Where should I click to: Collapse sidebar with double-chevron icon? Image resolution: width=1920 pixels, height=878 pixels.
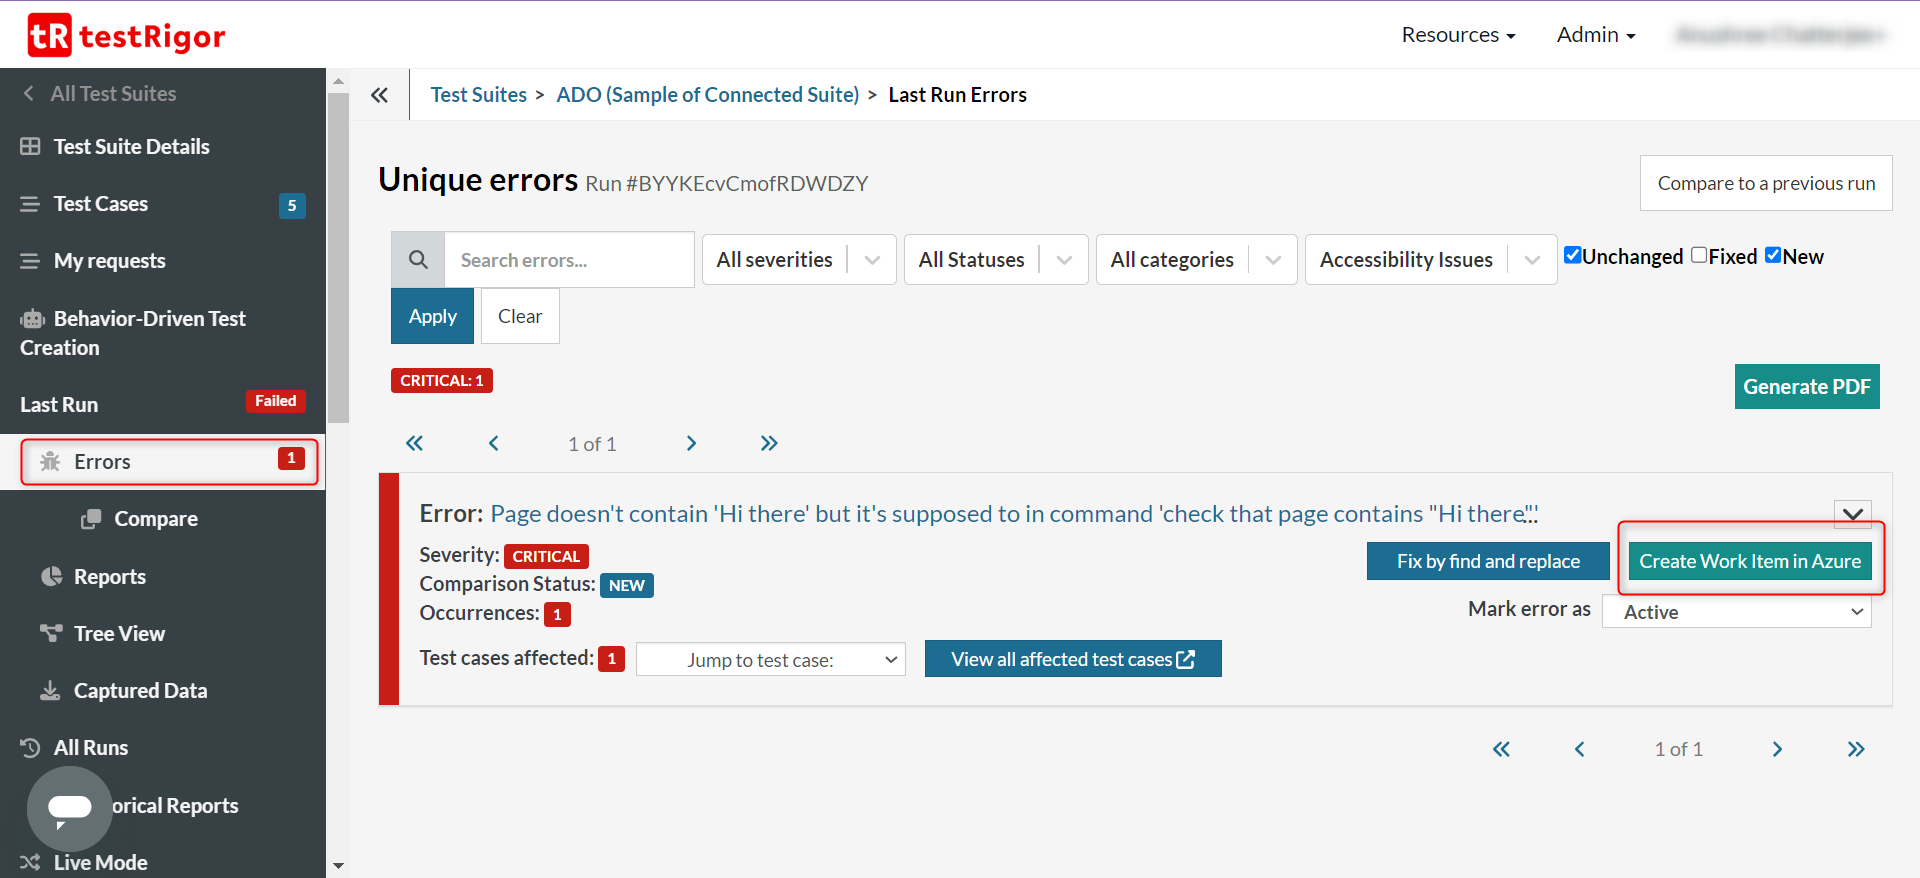[x=379, y=95]
